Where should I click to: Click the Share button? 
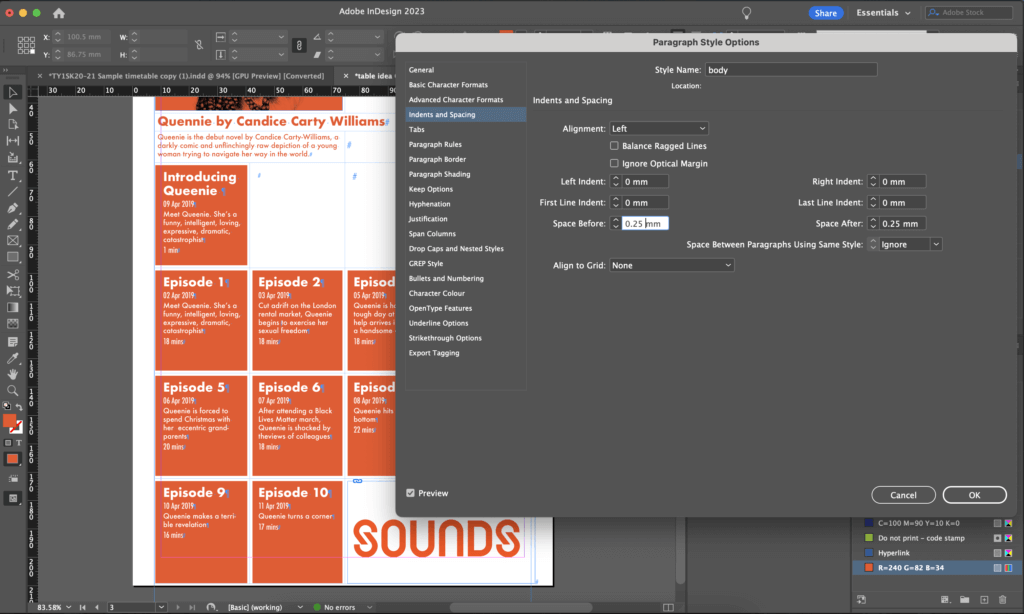pyautogui.click(x=825, y=12)
